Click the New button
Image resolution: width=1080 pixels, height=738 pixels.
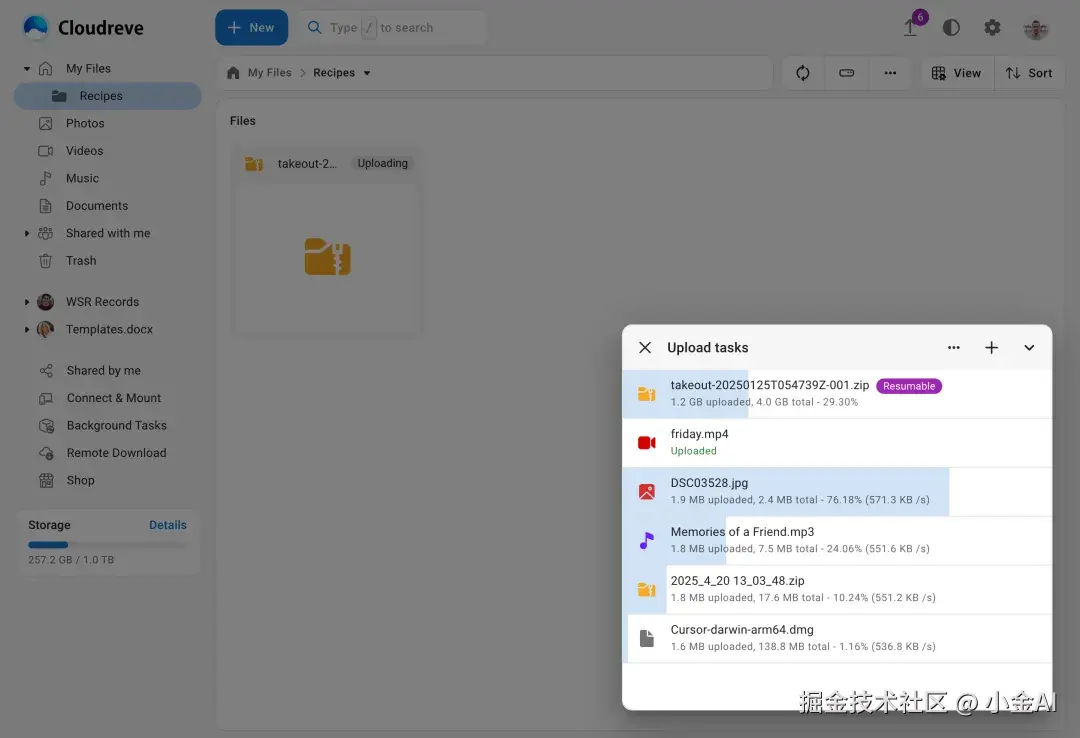click(x=251, y=28)
